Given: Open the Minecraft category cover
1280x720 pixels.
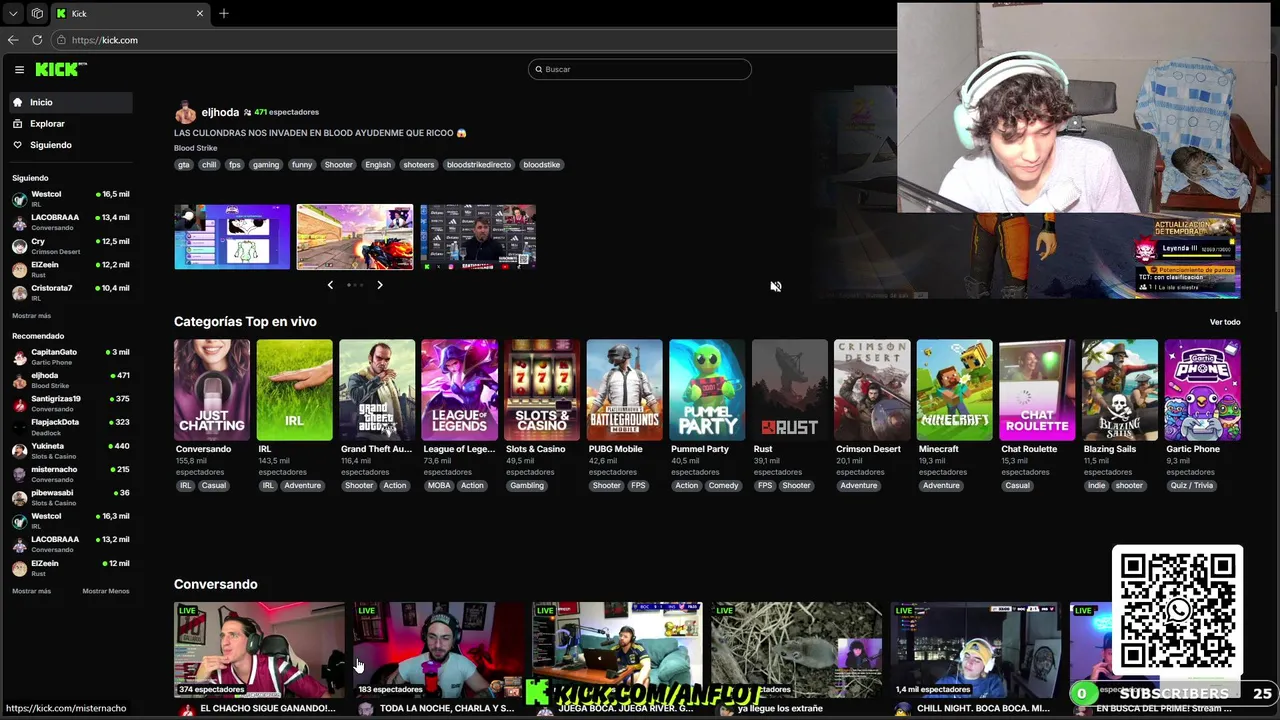Looking at the screenshot, I should [955, 390].
